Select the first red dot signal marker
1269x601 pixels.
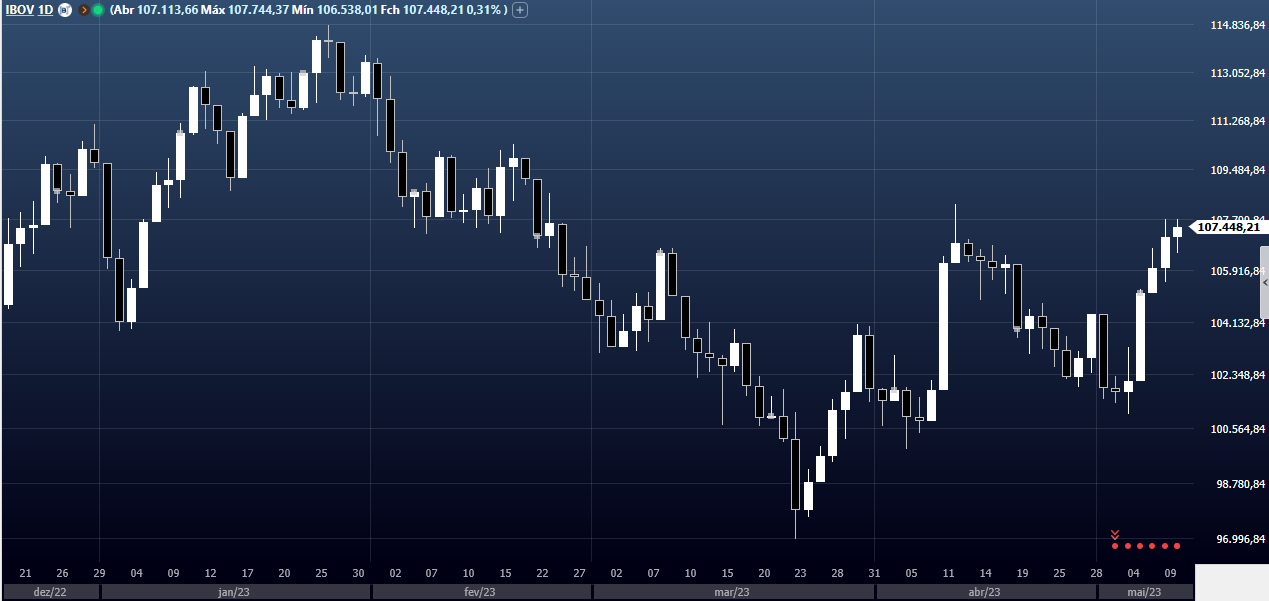[x=1115, y=546]
